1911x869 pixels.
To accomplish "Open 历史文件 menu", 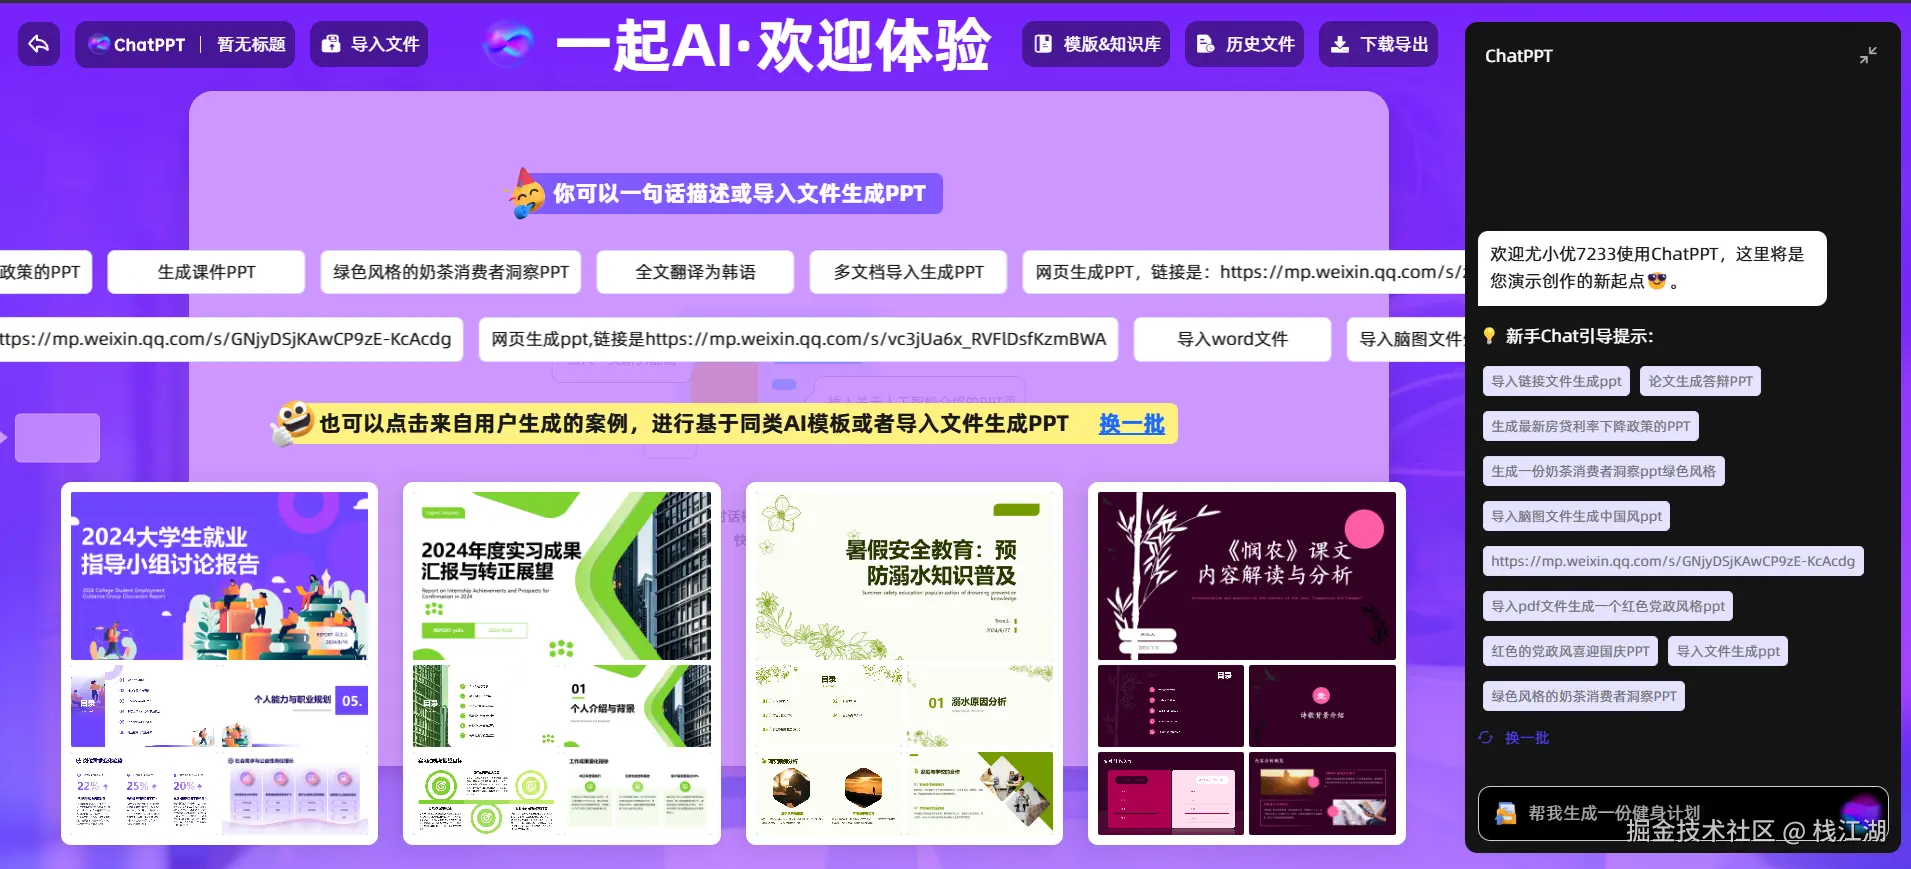I will click(1245, 44).
